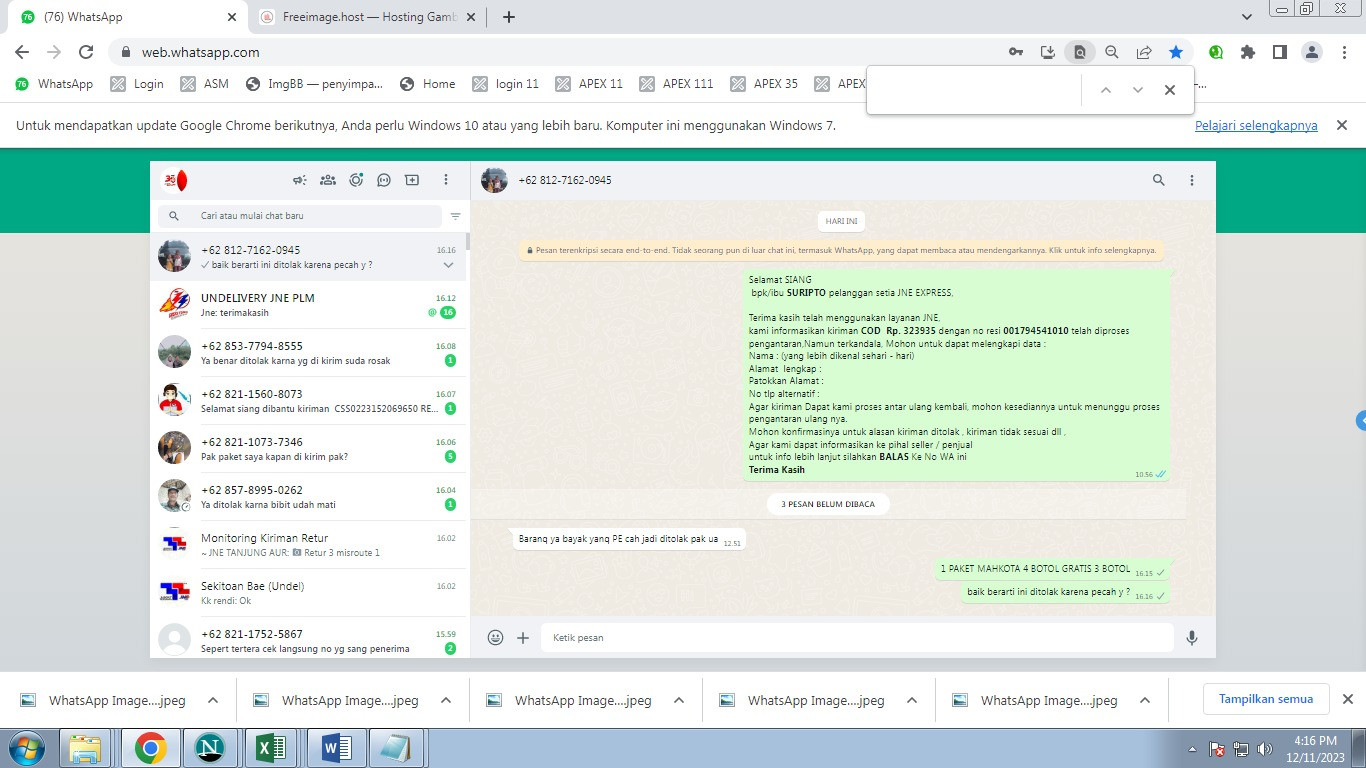The height and width of the screenshot is (768, 1366).
Task: Expand options for fifth WhatsApp Image download
Action: pyautogui.click(x=1145, y=700)
